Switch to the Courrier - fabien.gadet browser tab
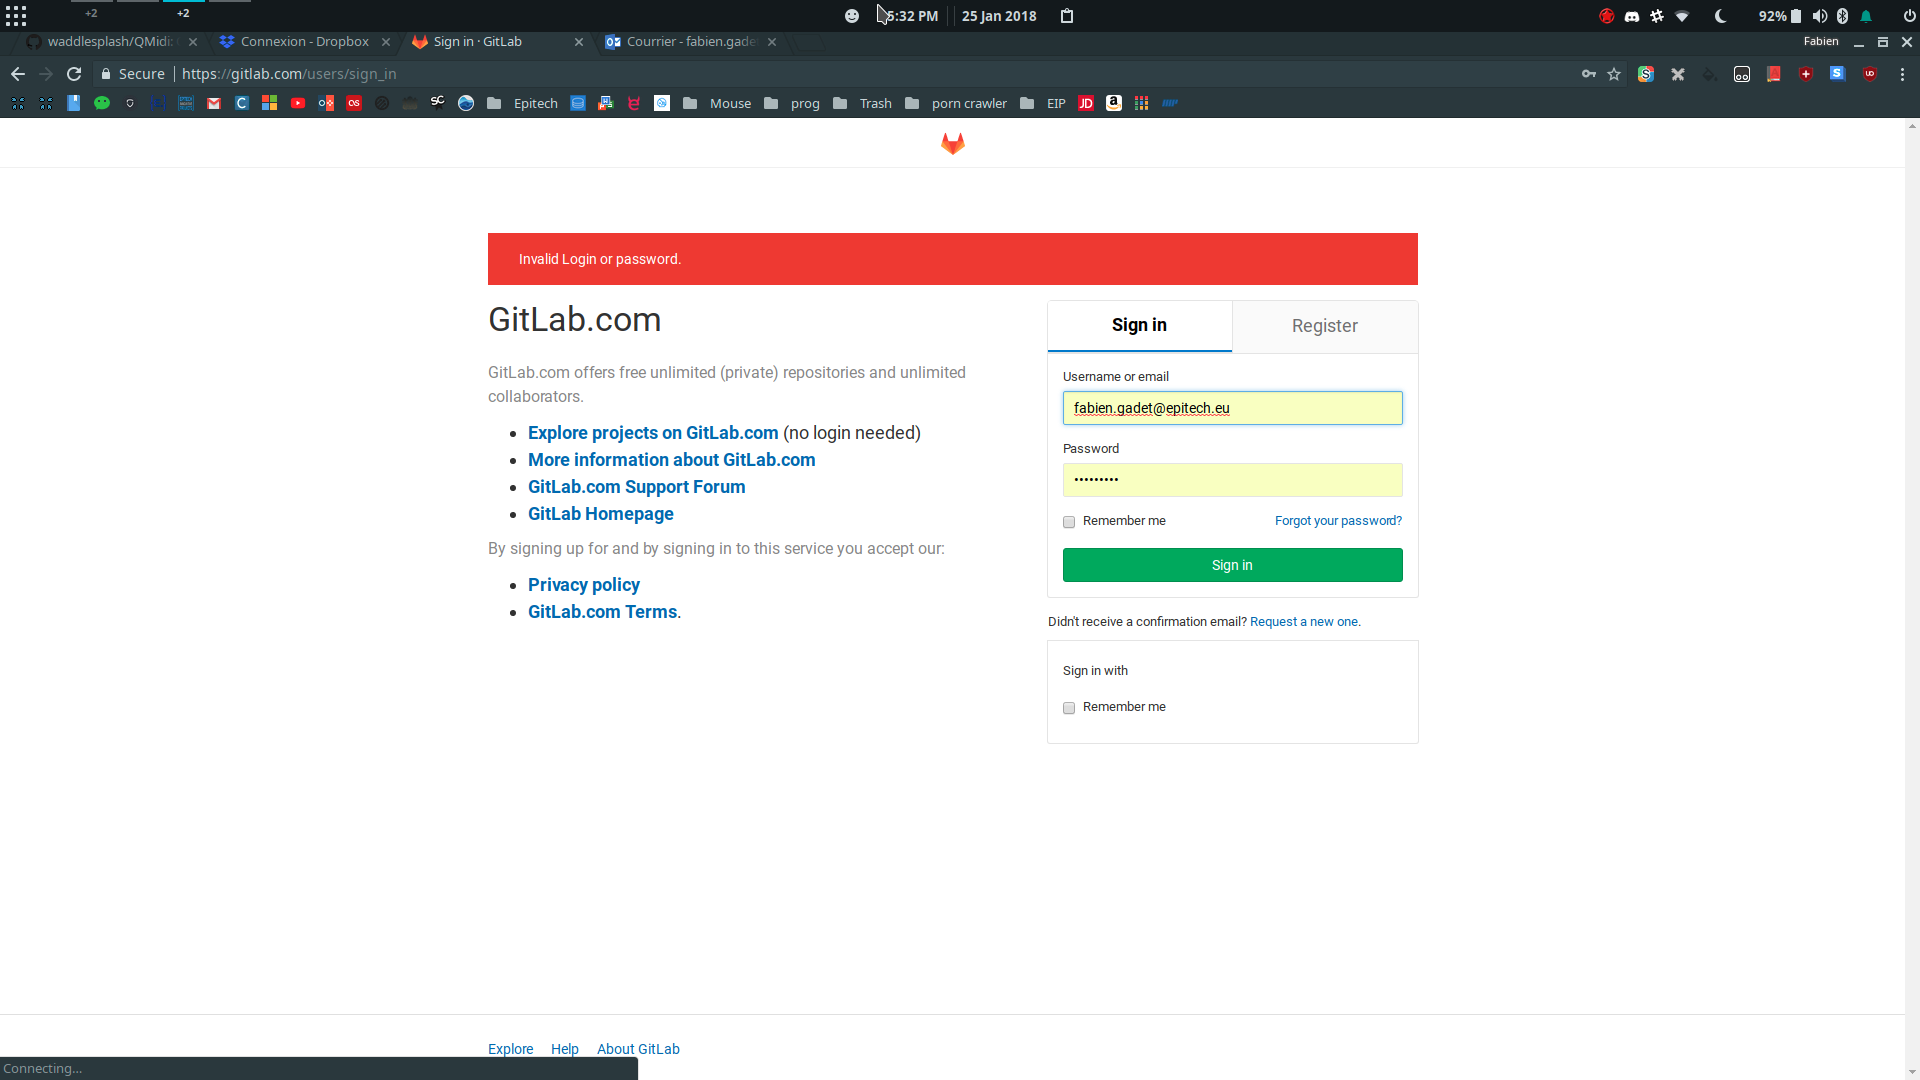Screen dimensions: 1920x1080 click(690, 42)
